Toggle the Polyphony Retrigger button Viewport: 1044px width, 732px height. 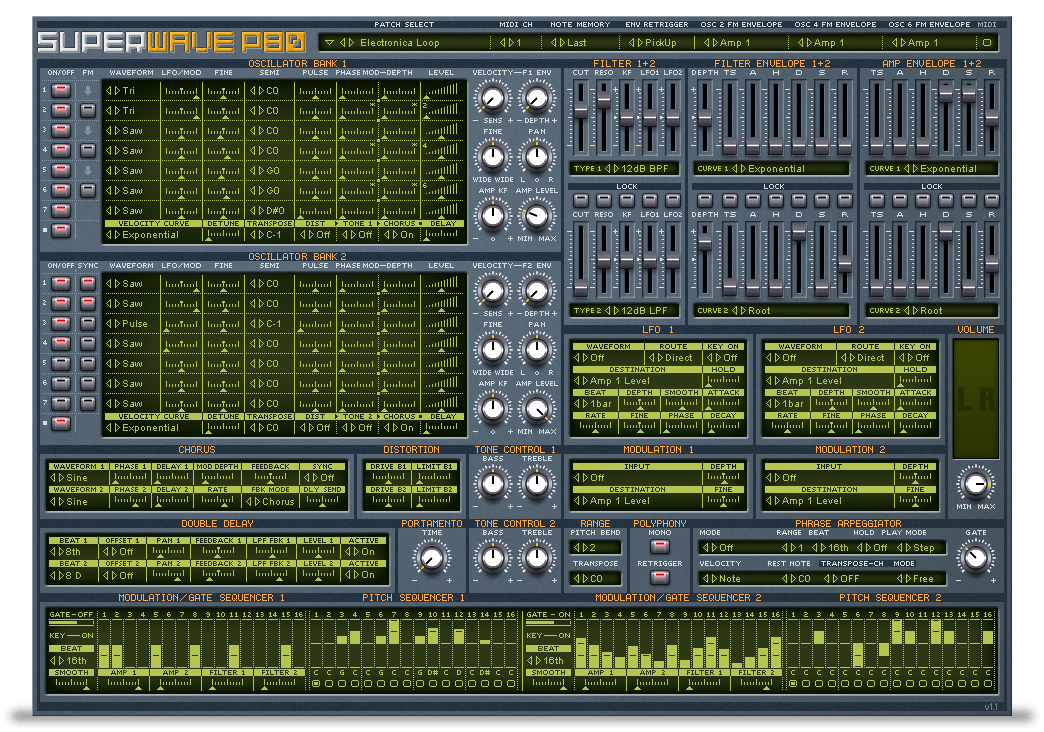click(660, 576)
